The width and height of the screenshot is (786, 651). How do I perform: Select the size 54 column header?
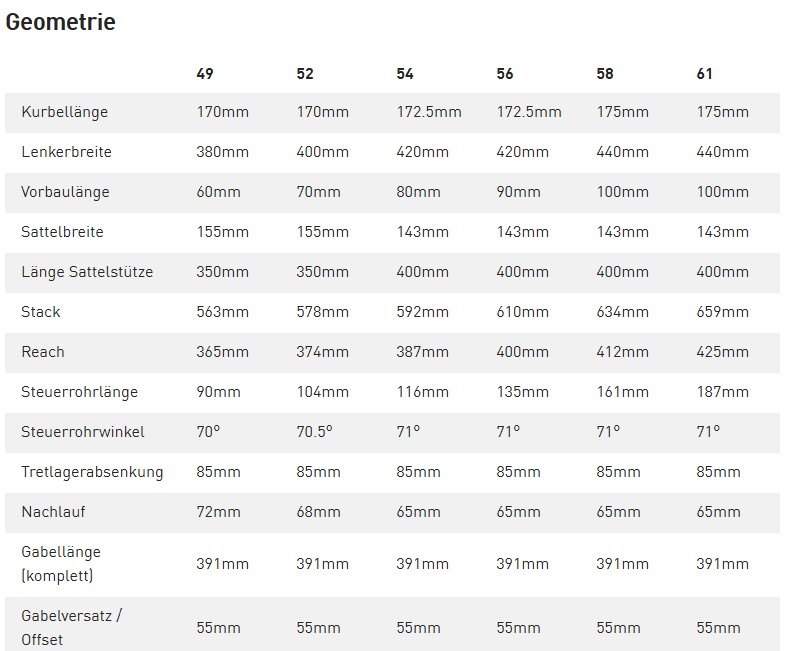tap(405, 74)
